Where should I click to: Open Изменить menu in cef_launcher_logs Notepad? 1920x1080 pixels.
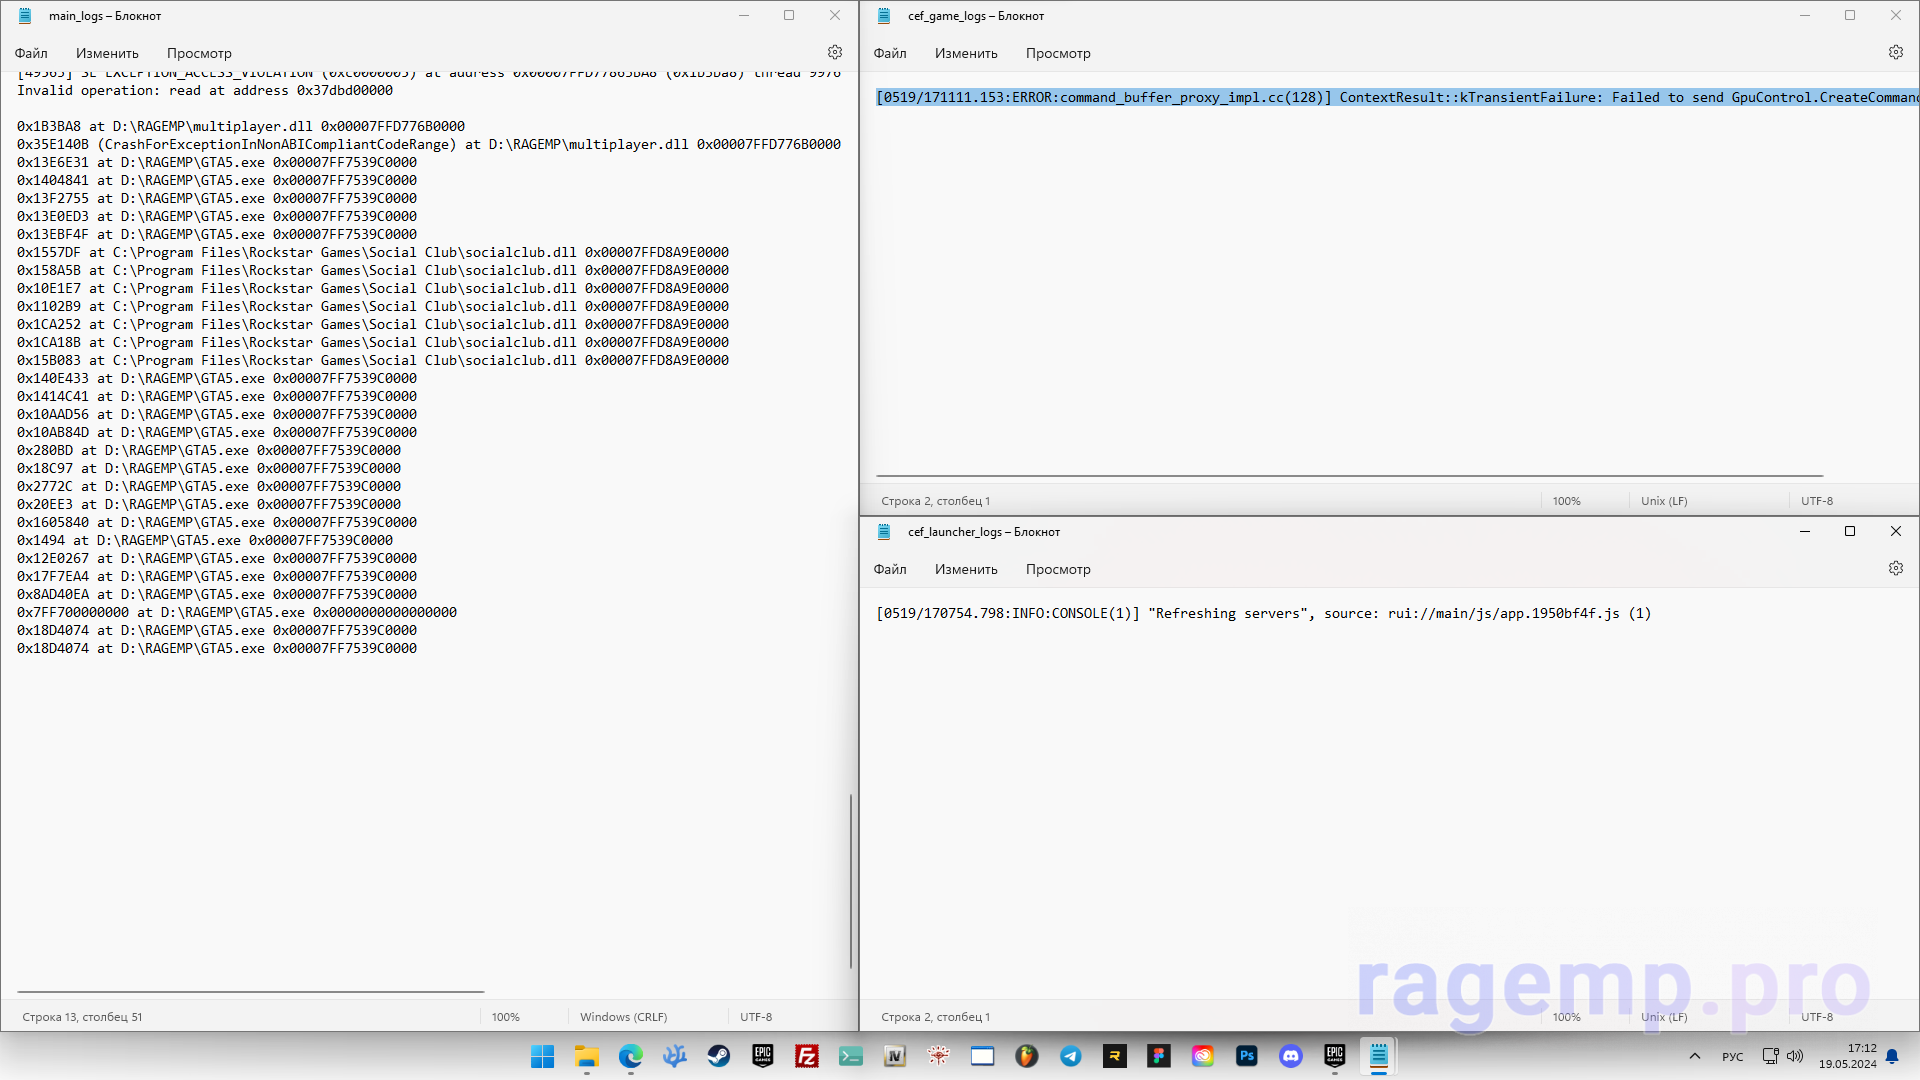tap(966, 569)
